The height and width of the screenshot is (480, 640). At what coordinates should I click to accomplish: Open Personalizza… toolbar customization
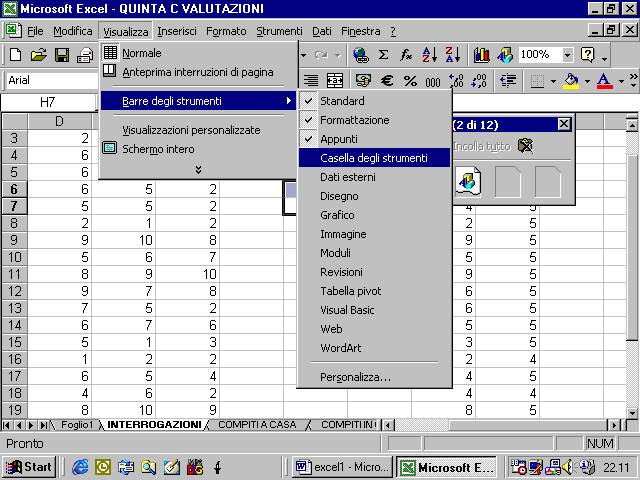coord(374,377)
